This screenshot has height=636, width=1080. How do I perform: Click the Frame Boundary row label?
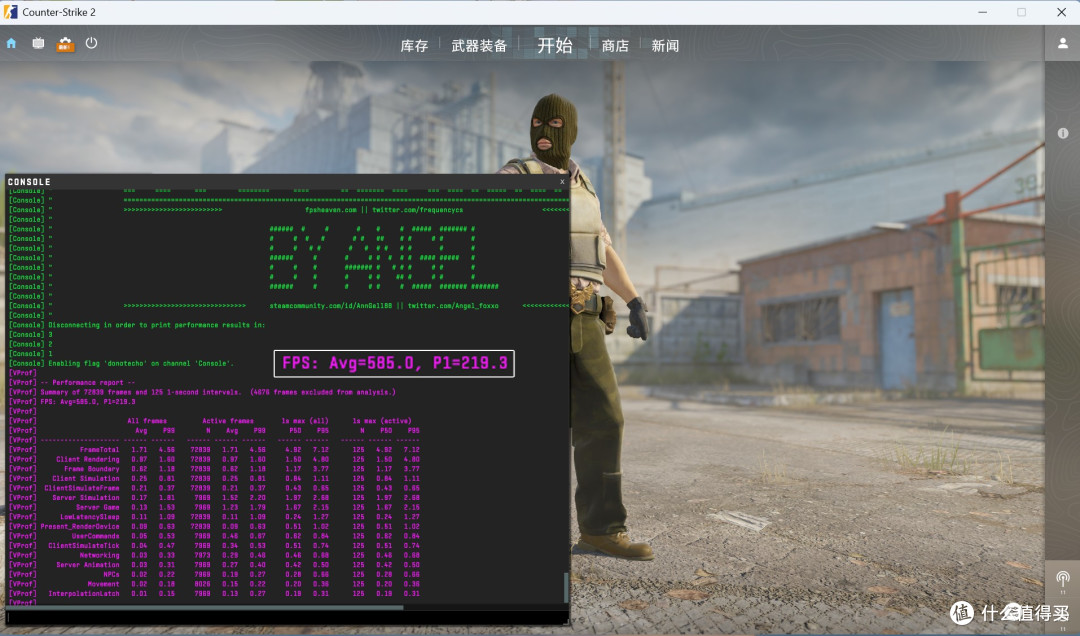pyautogui.click(x=92, y=469)
